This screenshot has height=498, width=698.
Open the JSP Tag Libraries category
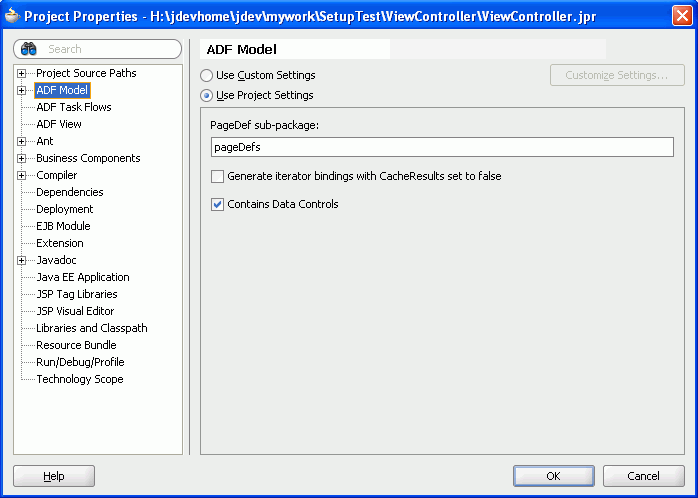[x=77, y=294]
